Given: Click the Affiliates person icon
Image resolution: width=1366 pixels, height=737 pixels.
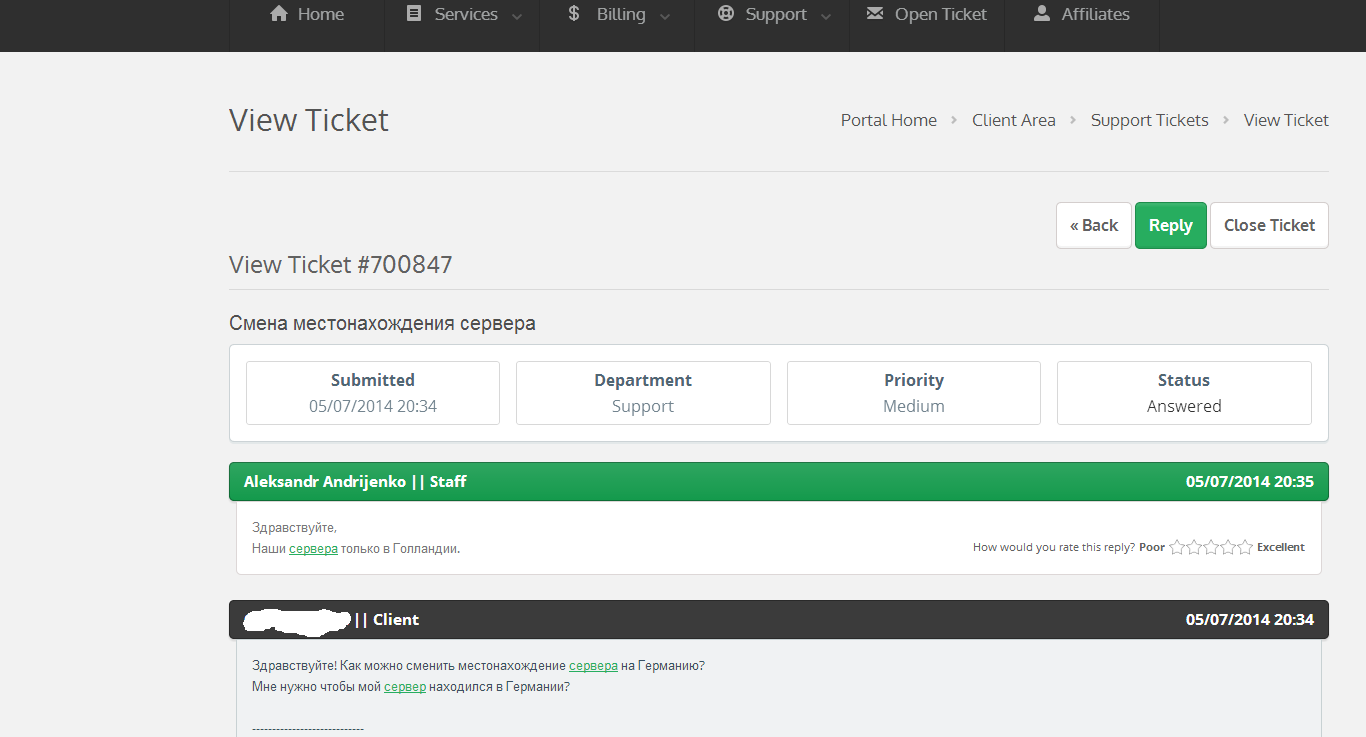Looking at the screenshot, I should click(x=1042, y=14).
